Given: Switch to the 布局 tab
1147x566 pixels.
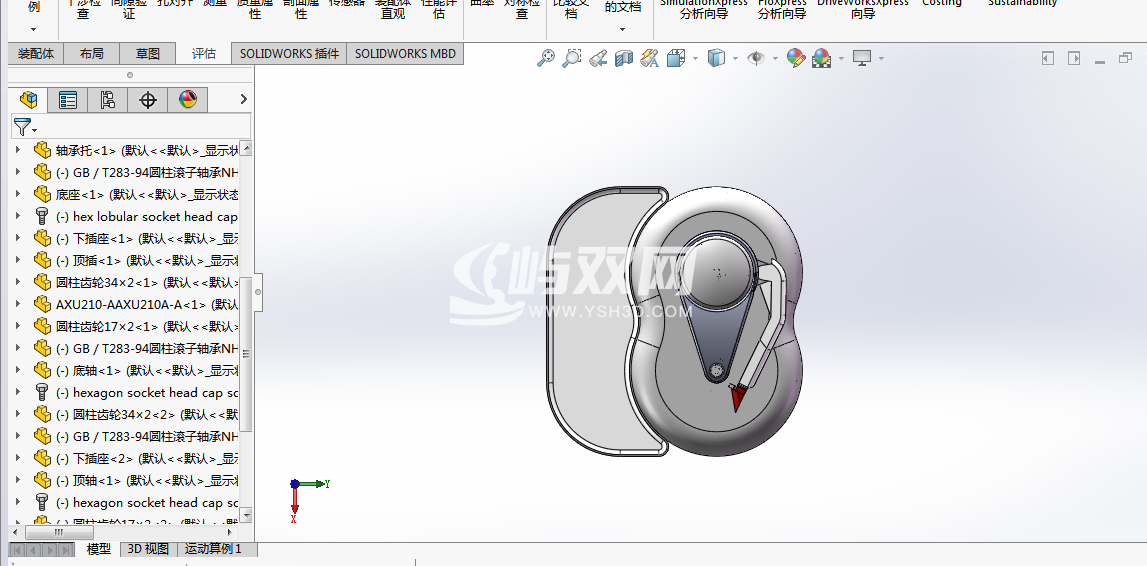Looking at the screenshot, I should (x=91, y=53).
